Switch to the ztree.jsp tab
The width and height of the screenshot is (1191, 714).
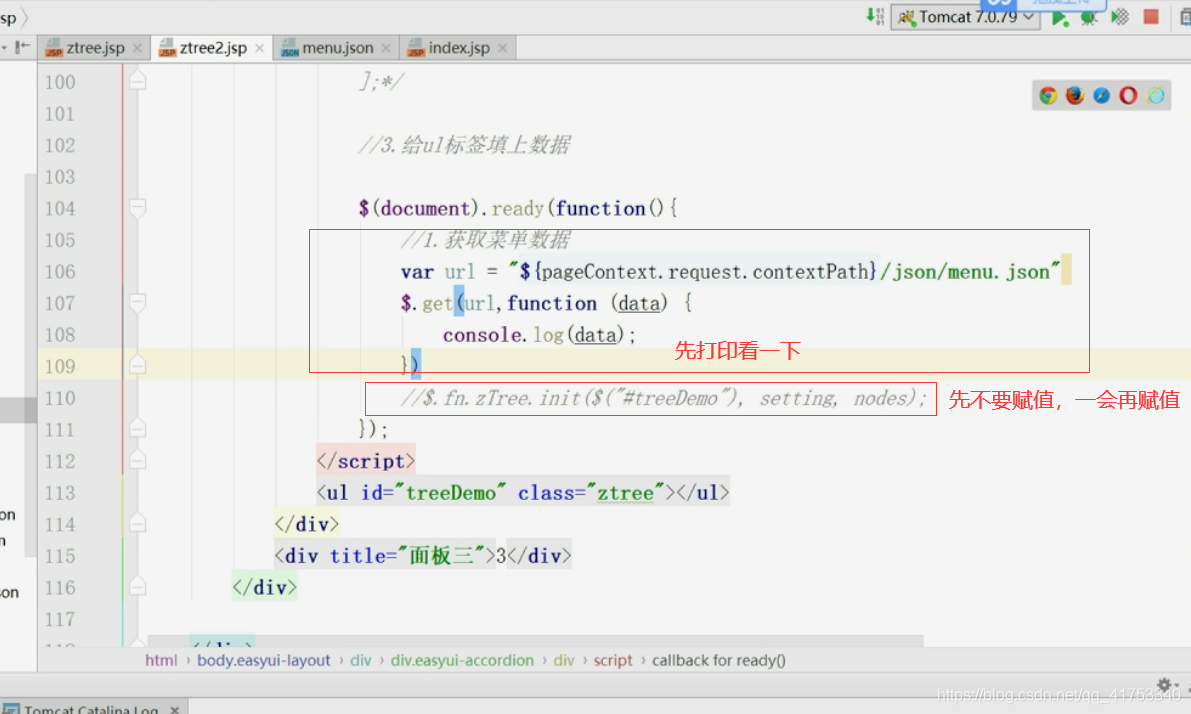point(95,48)
